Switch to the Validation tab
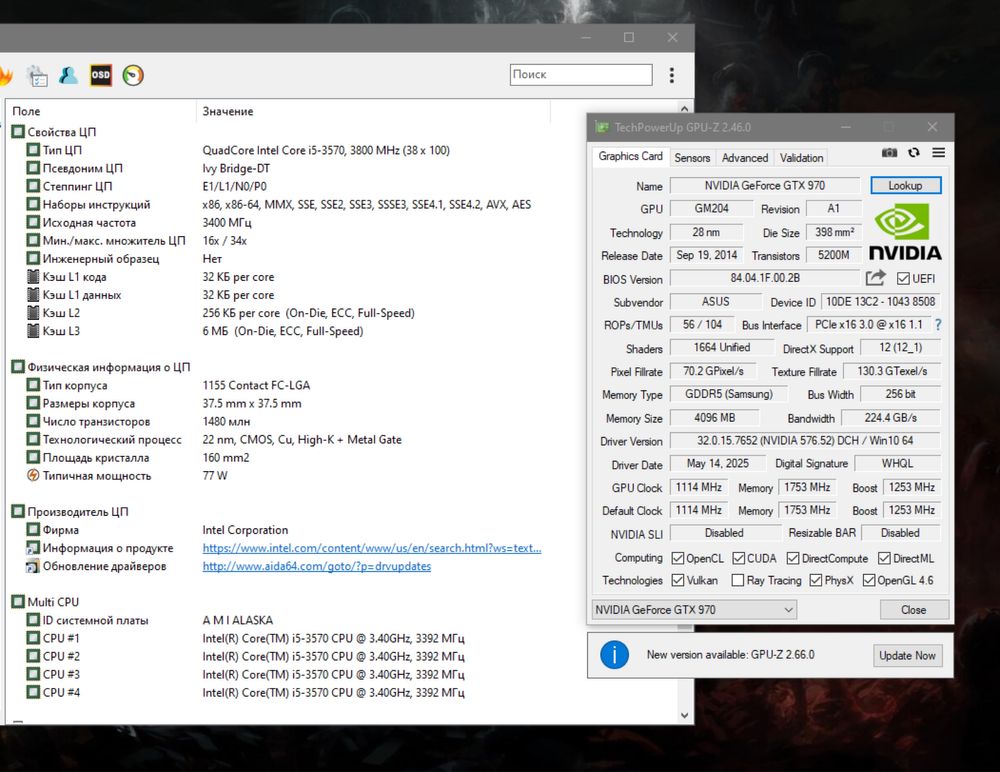The image size is (1000, 772). click(x=801, y=158)
